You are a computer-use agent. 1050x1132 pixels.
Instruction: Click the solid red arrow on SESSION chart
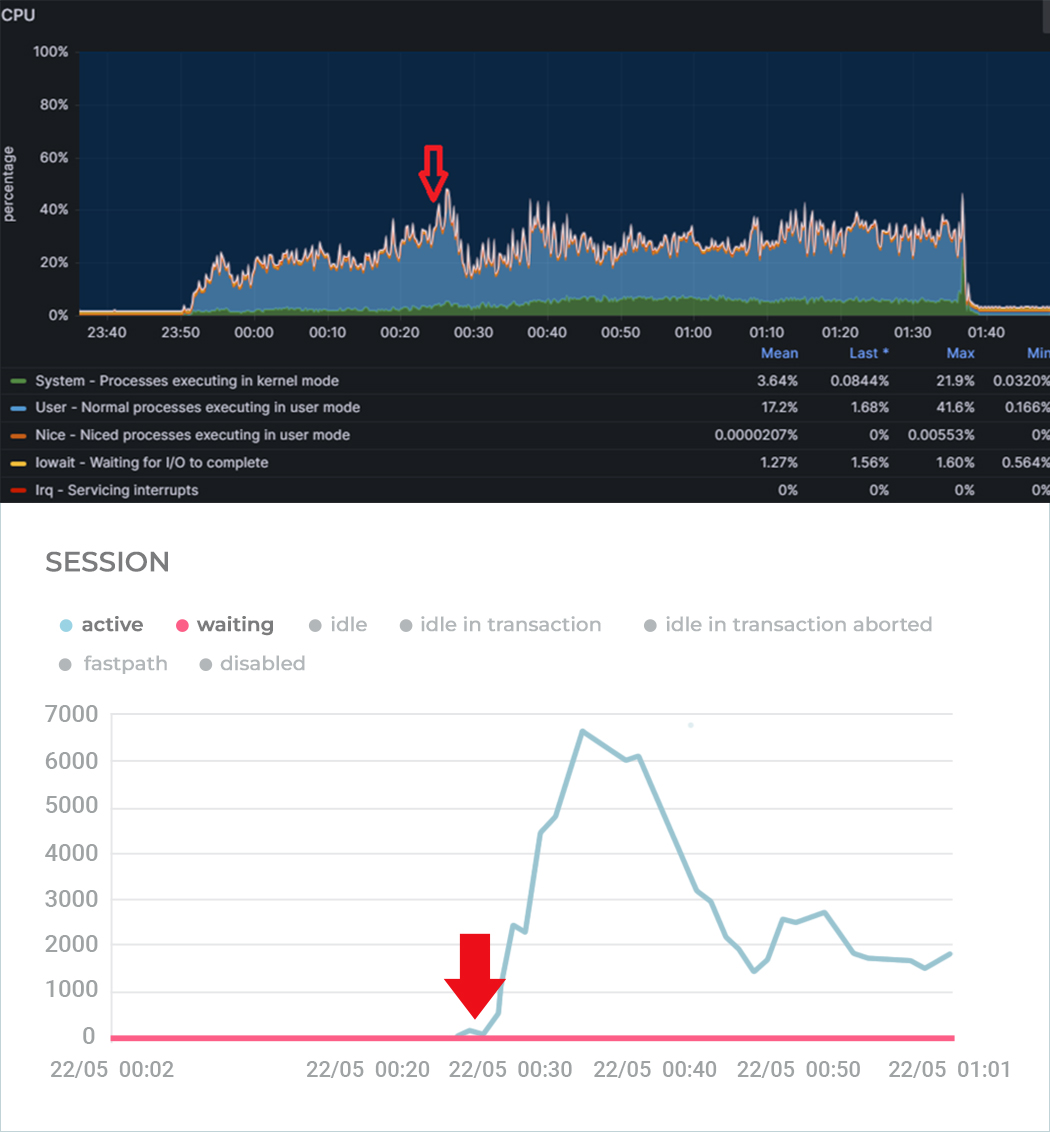475,975
